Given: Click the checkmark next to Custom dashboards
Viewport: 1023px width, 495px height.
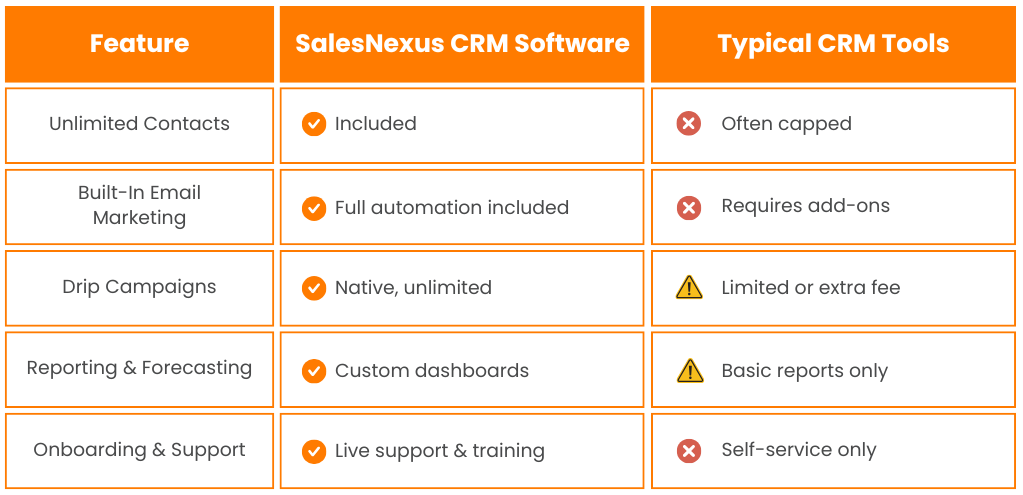Looking at the screenshot, I should click(314, 370).
